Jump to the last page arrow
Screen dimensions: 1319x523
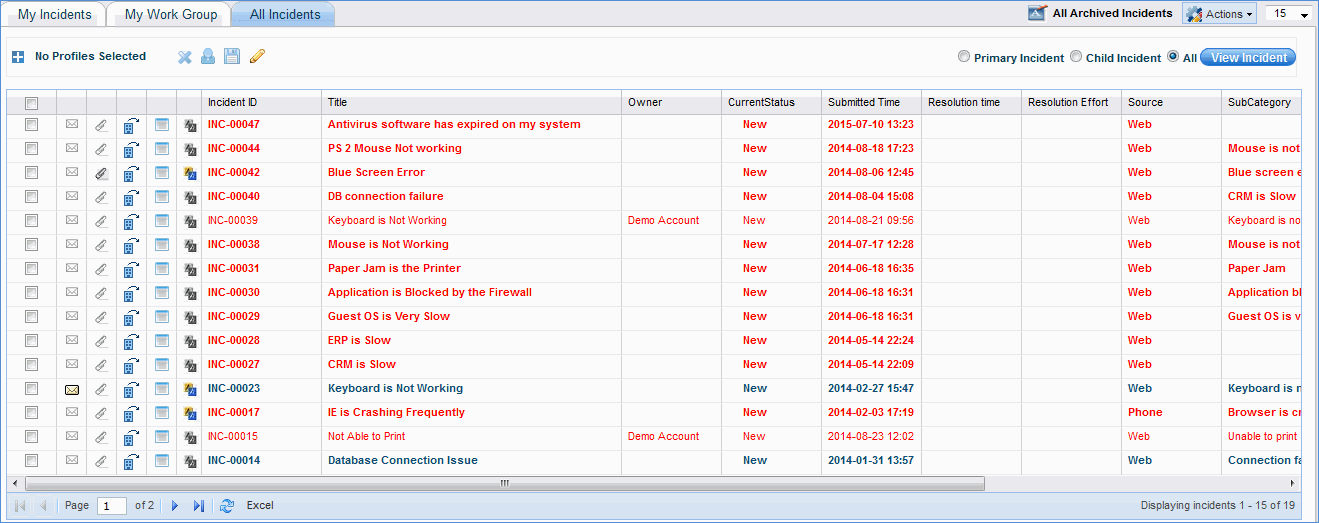click(x=198, y=506)
